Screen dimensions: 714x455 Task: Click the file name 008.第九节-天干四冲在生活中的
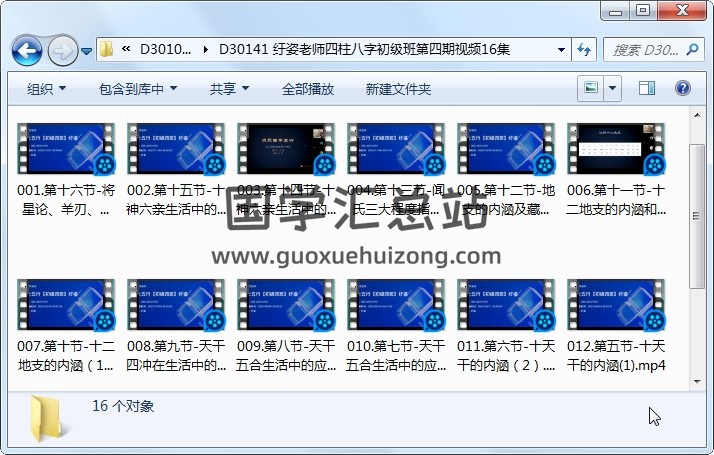[176, 356]
